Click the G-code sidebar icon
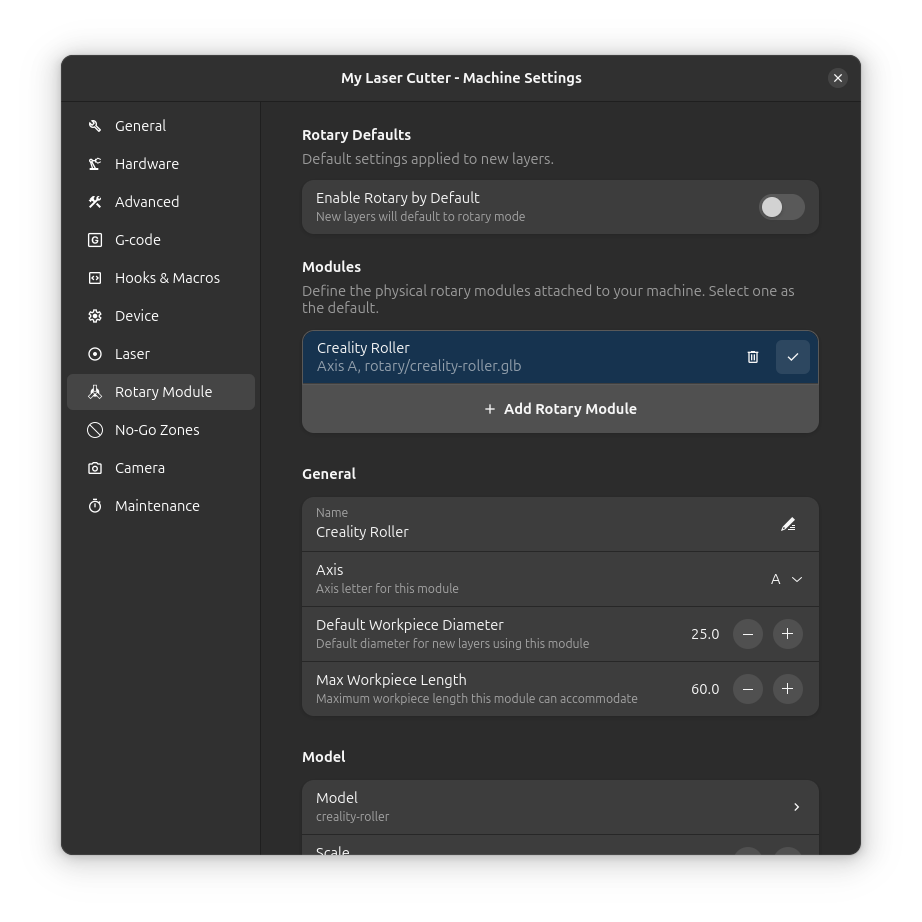The height and width of the screenshot is (922, 922). tap(94, 240)
